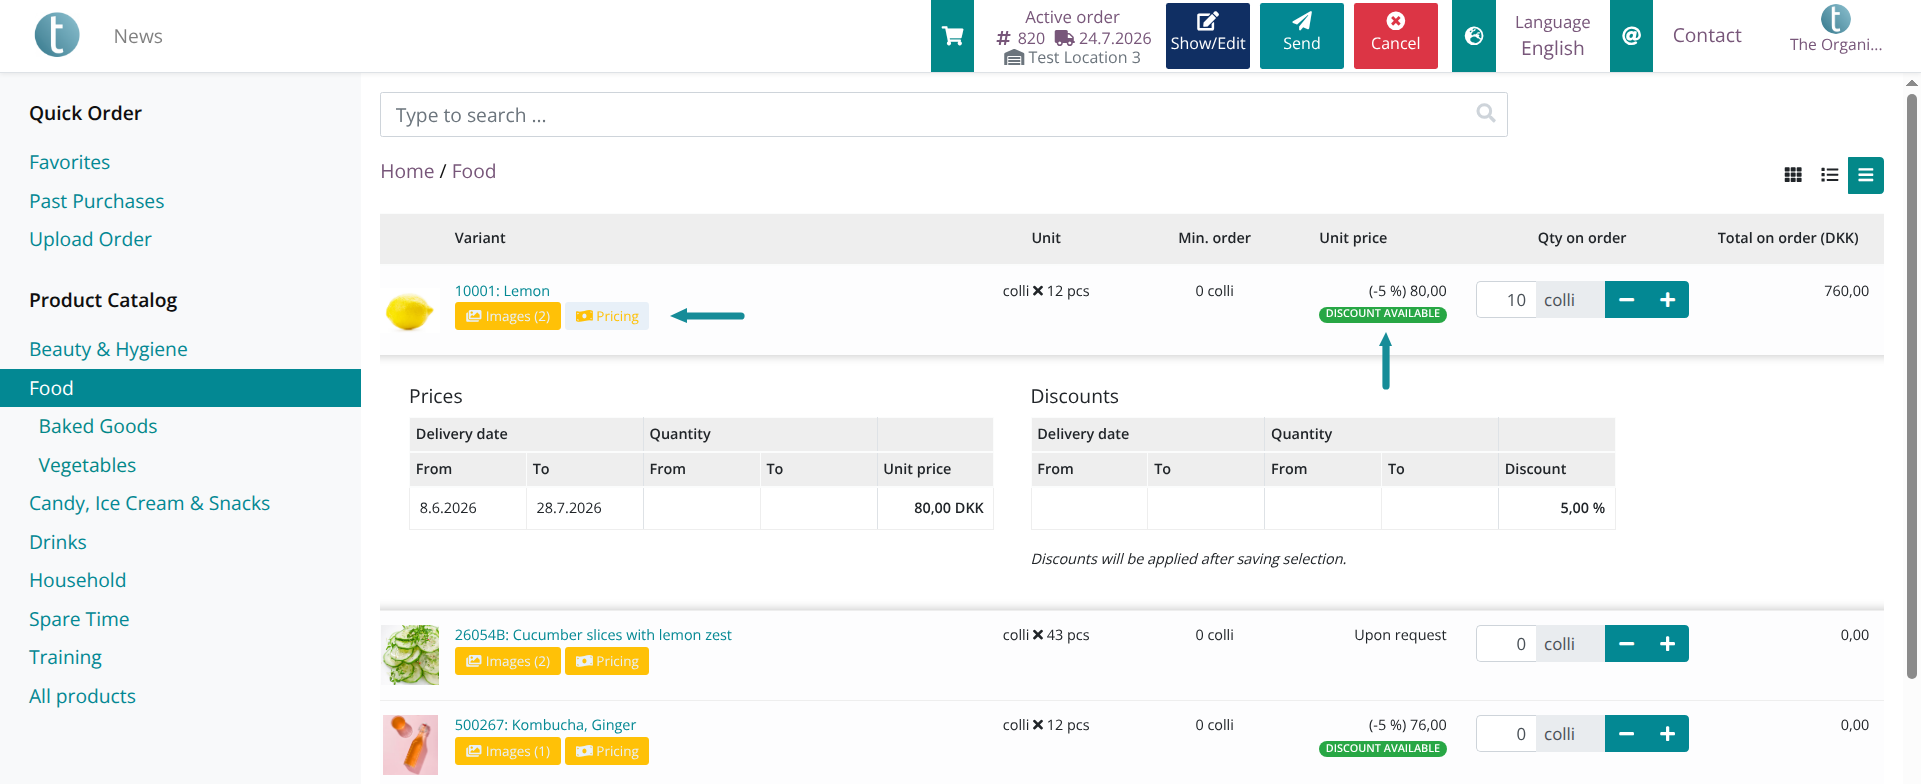This screenshot has width=1921, height=784.
Task: Click the @ contact icon
Action: click(1631, 36)
